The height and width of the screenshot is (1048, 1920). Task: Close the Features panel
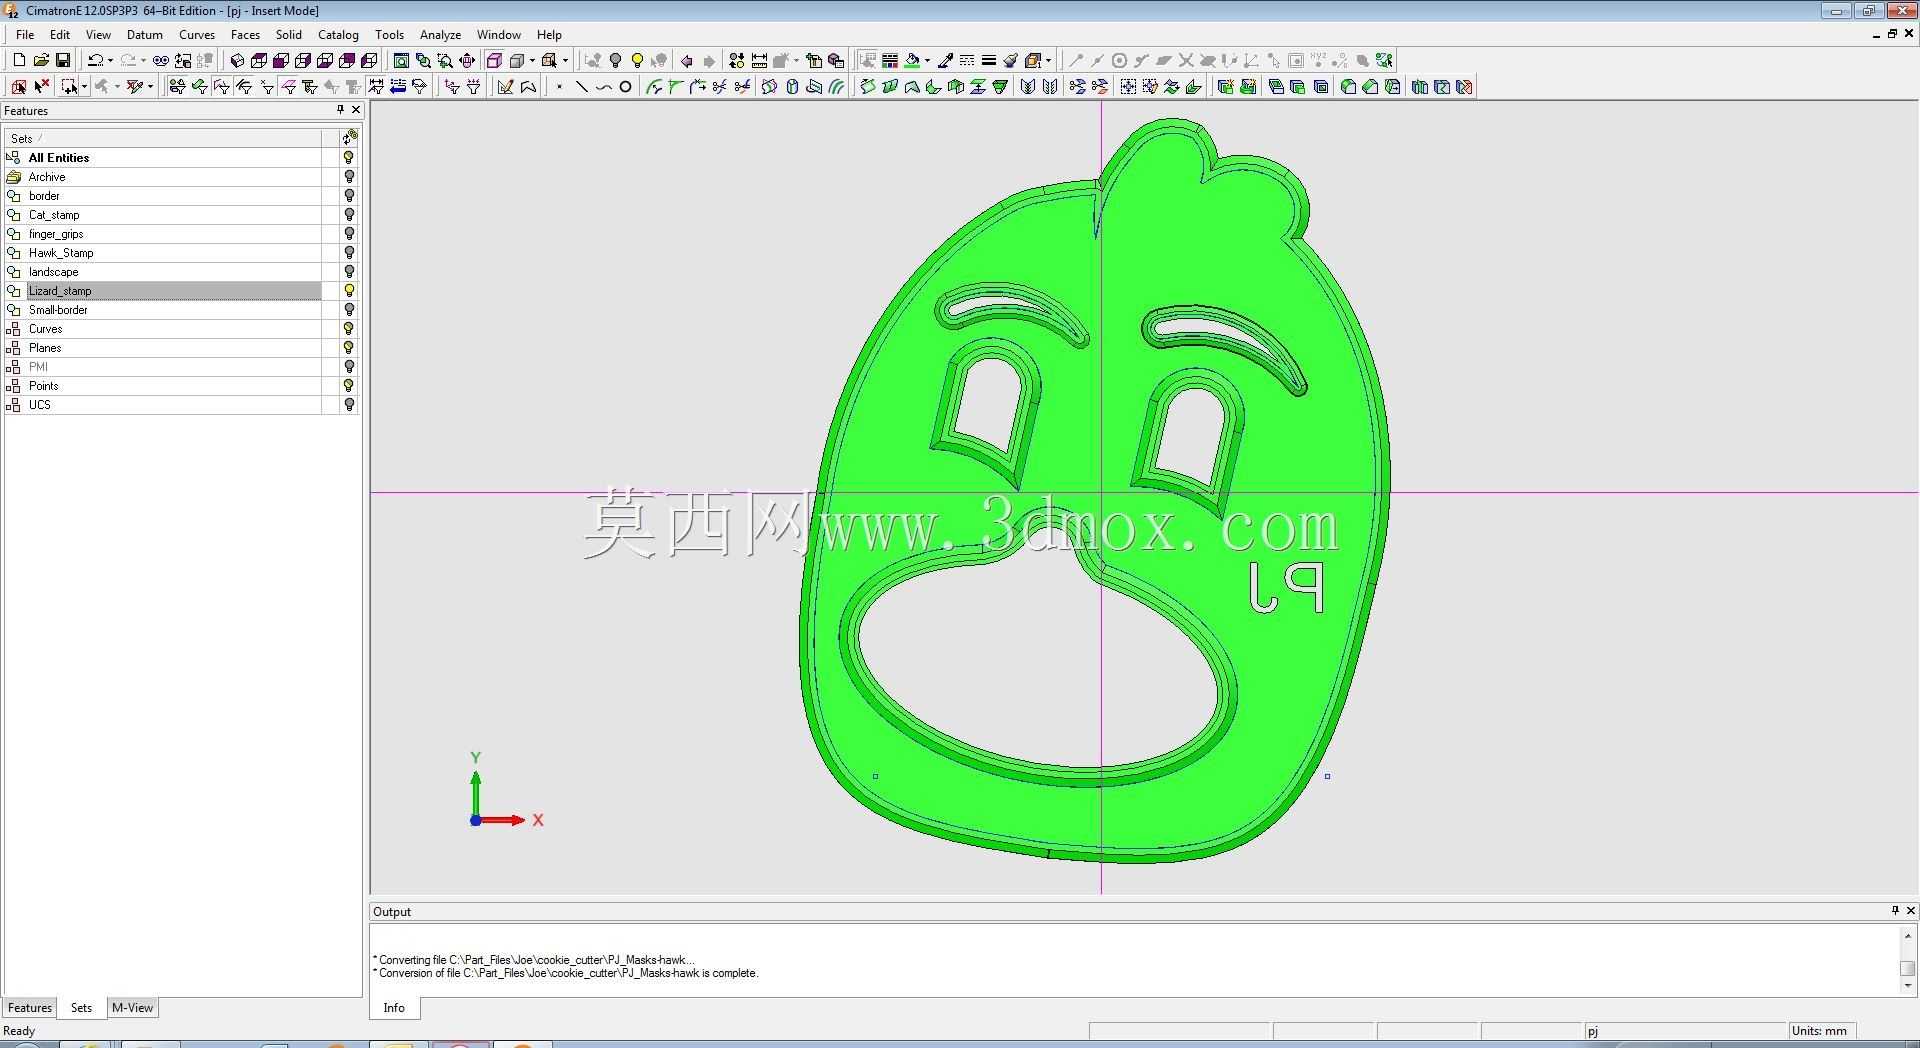point(356,110)
